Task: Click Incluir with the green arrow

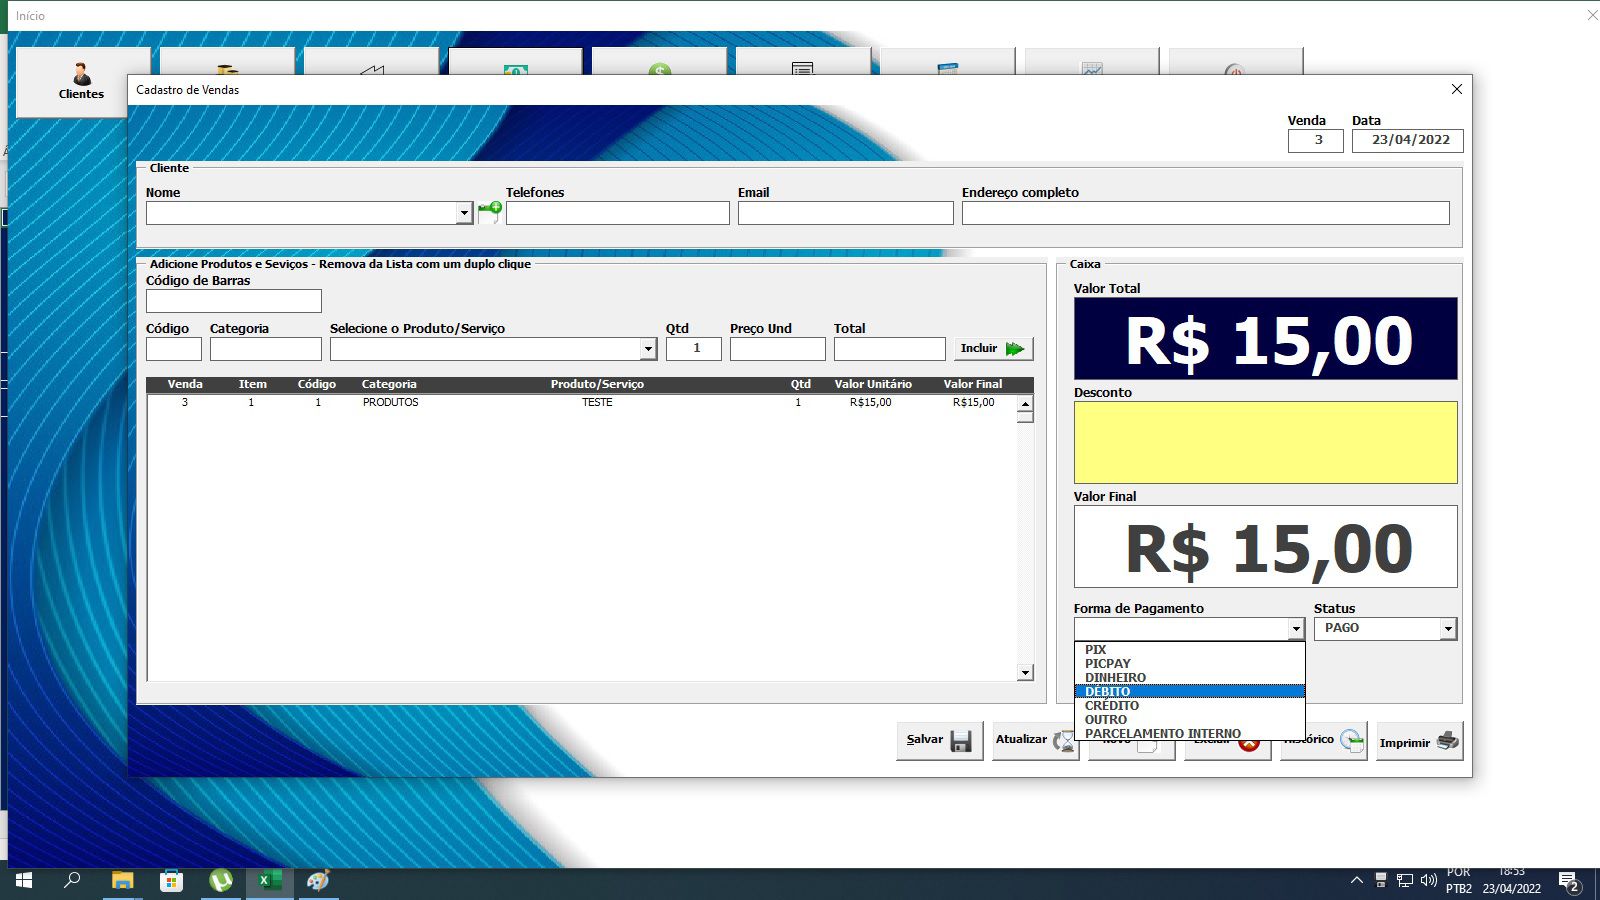Action: (993, 348)
